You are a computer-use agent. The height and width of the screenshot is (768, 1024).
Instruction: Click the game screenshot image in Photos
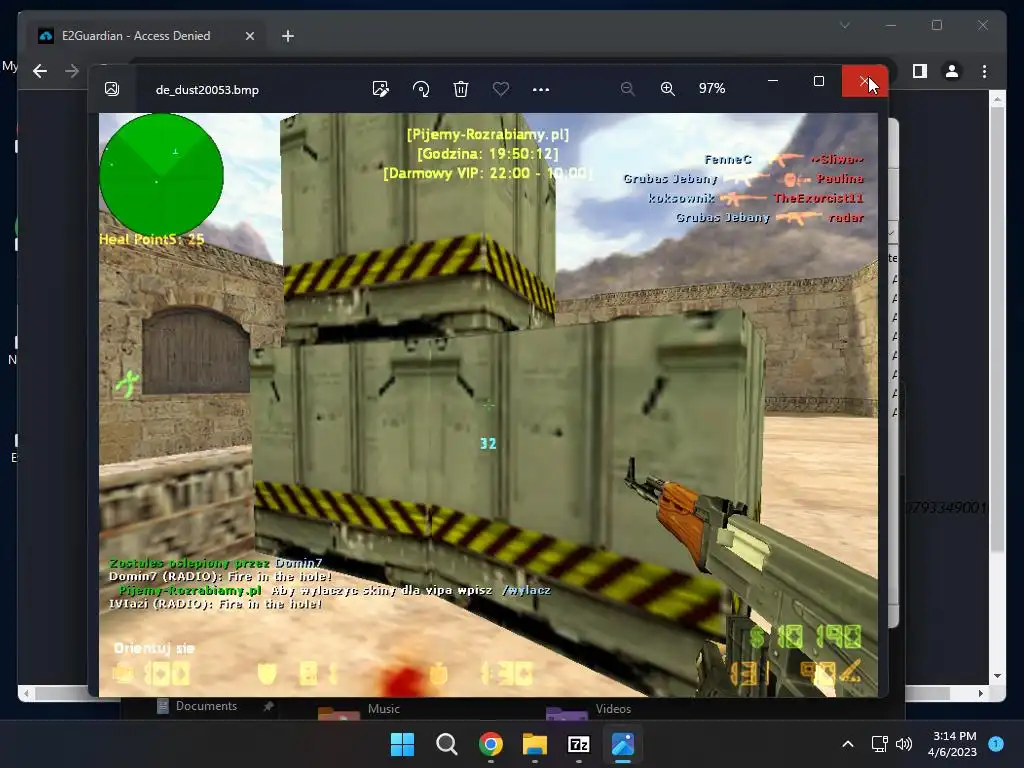[488, 405]
